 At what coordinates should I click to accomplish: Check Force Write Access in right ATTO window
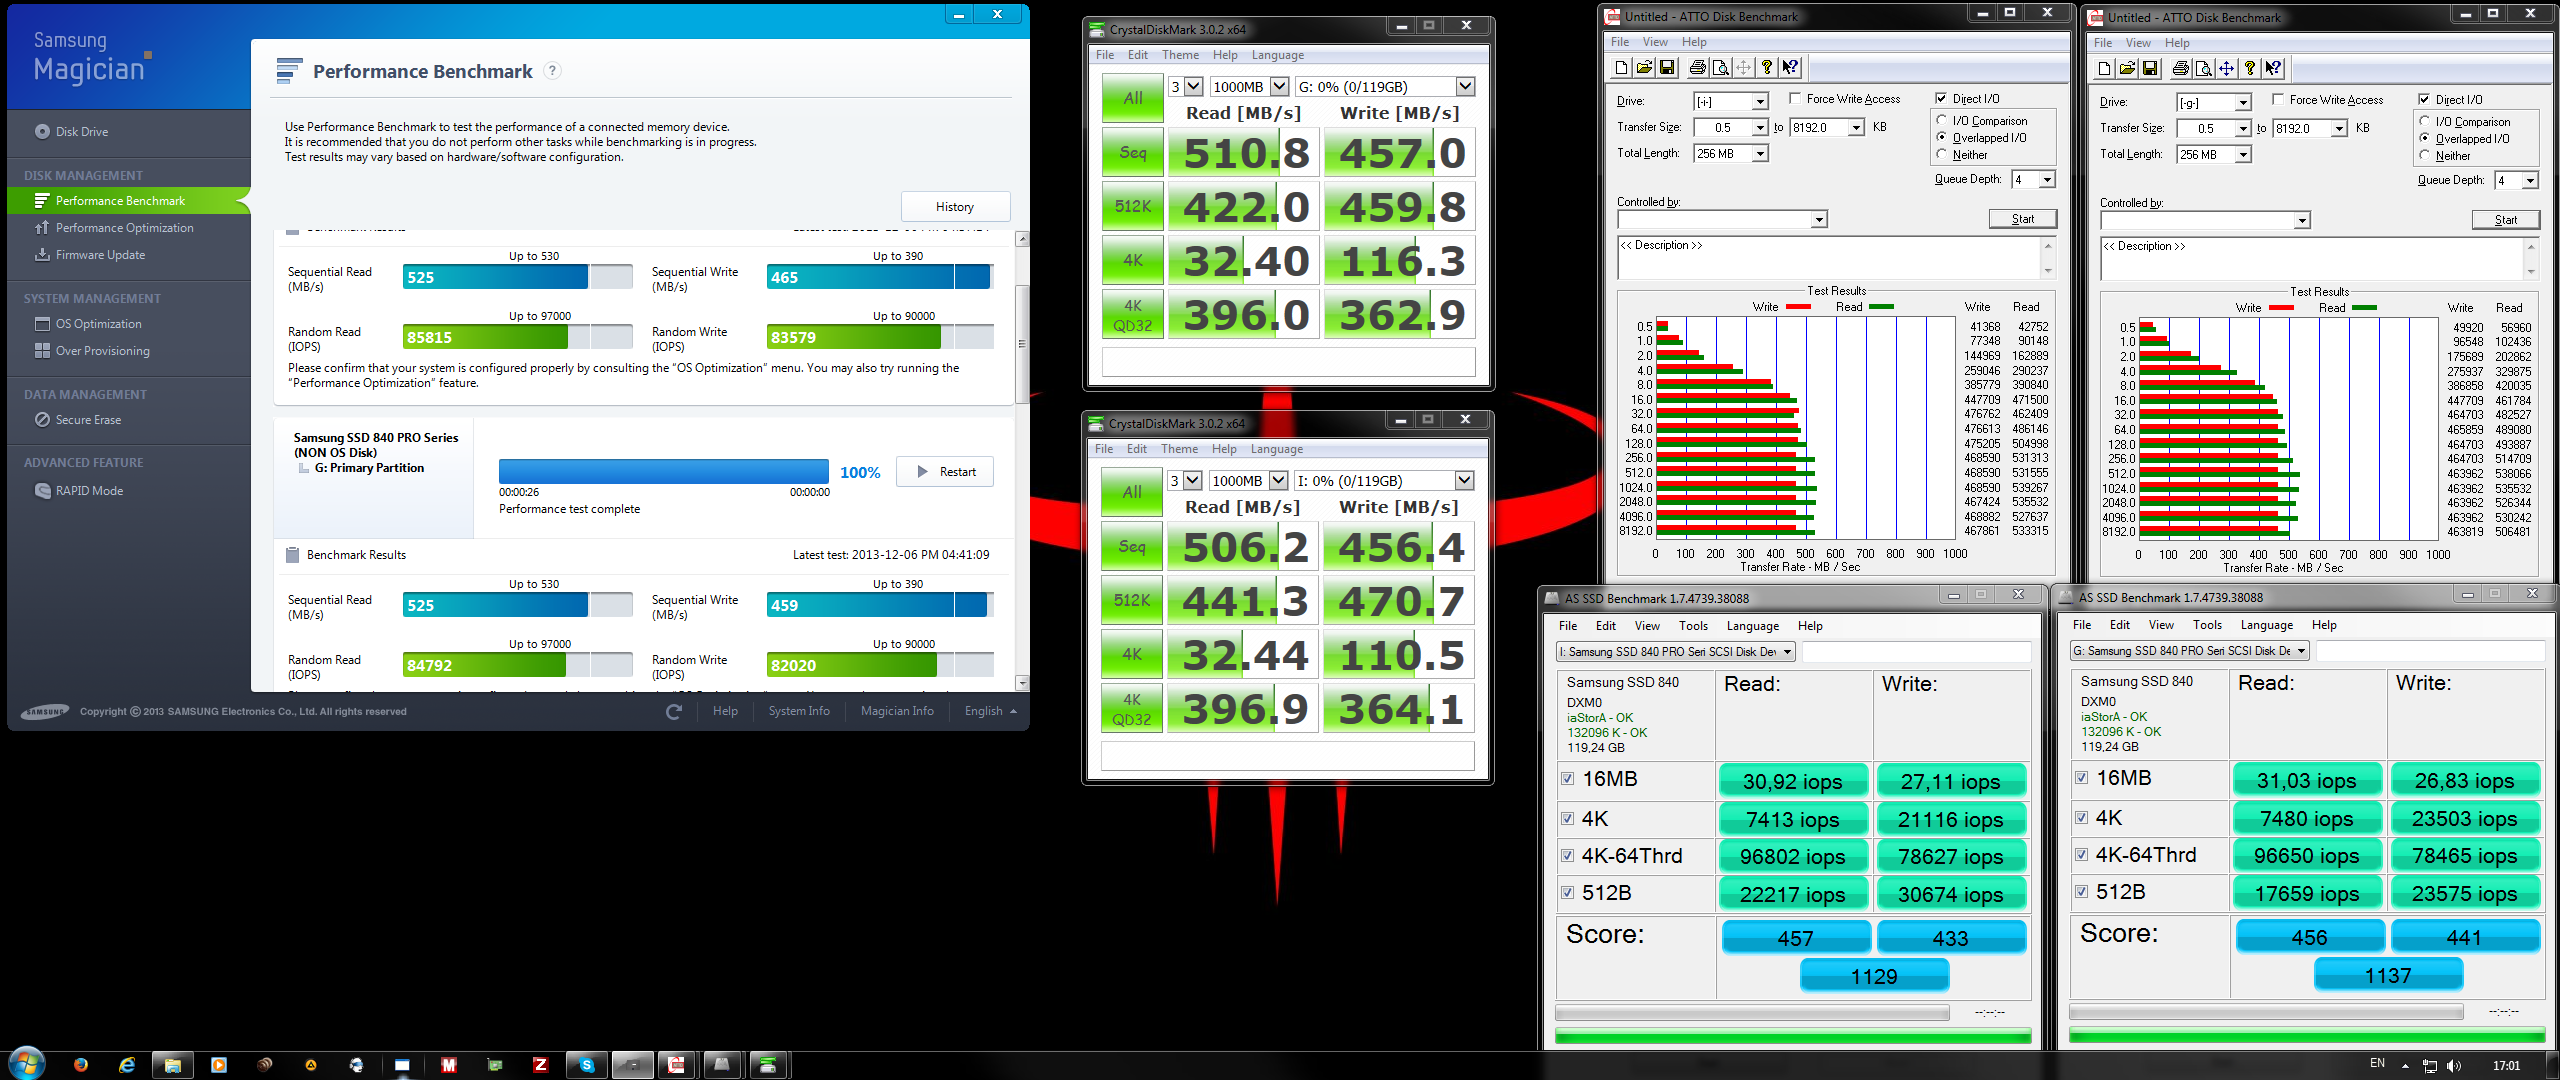tap(2278, 99)
